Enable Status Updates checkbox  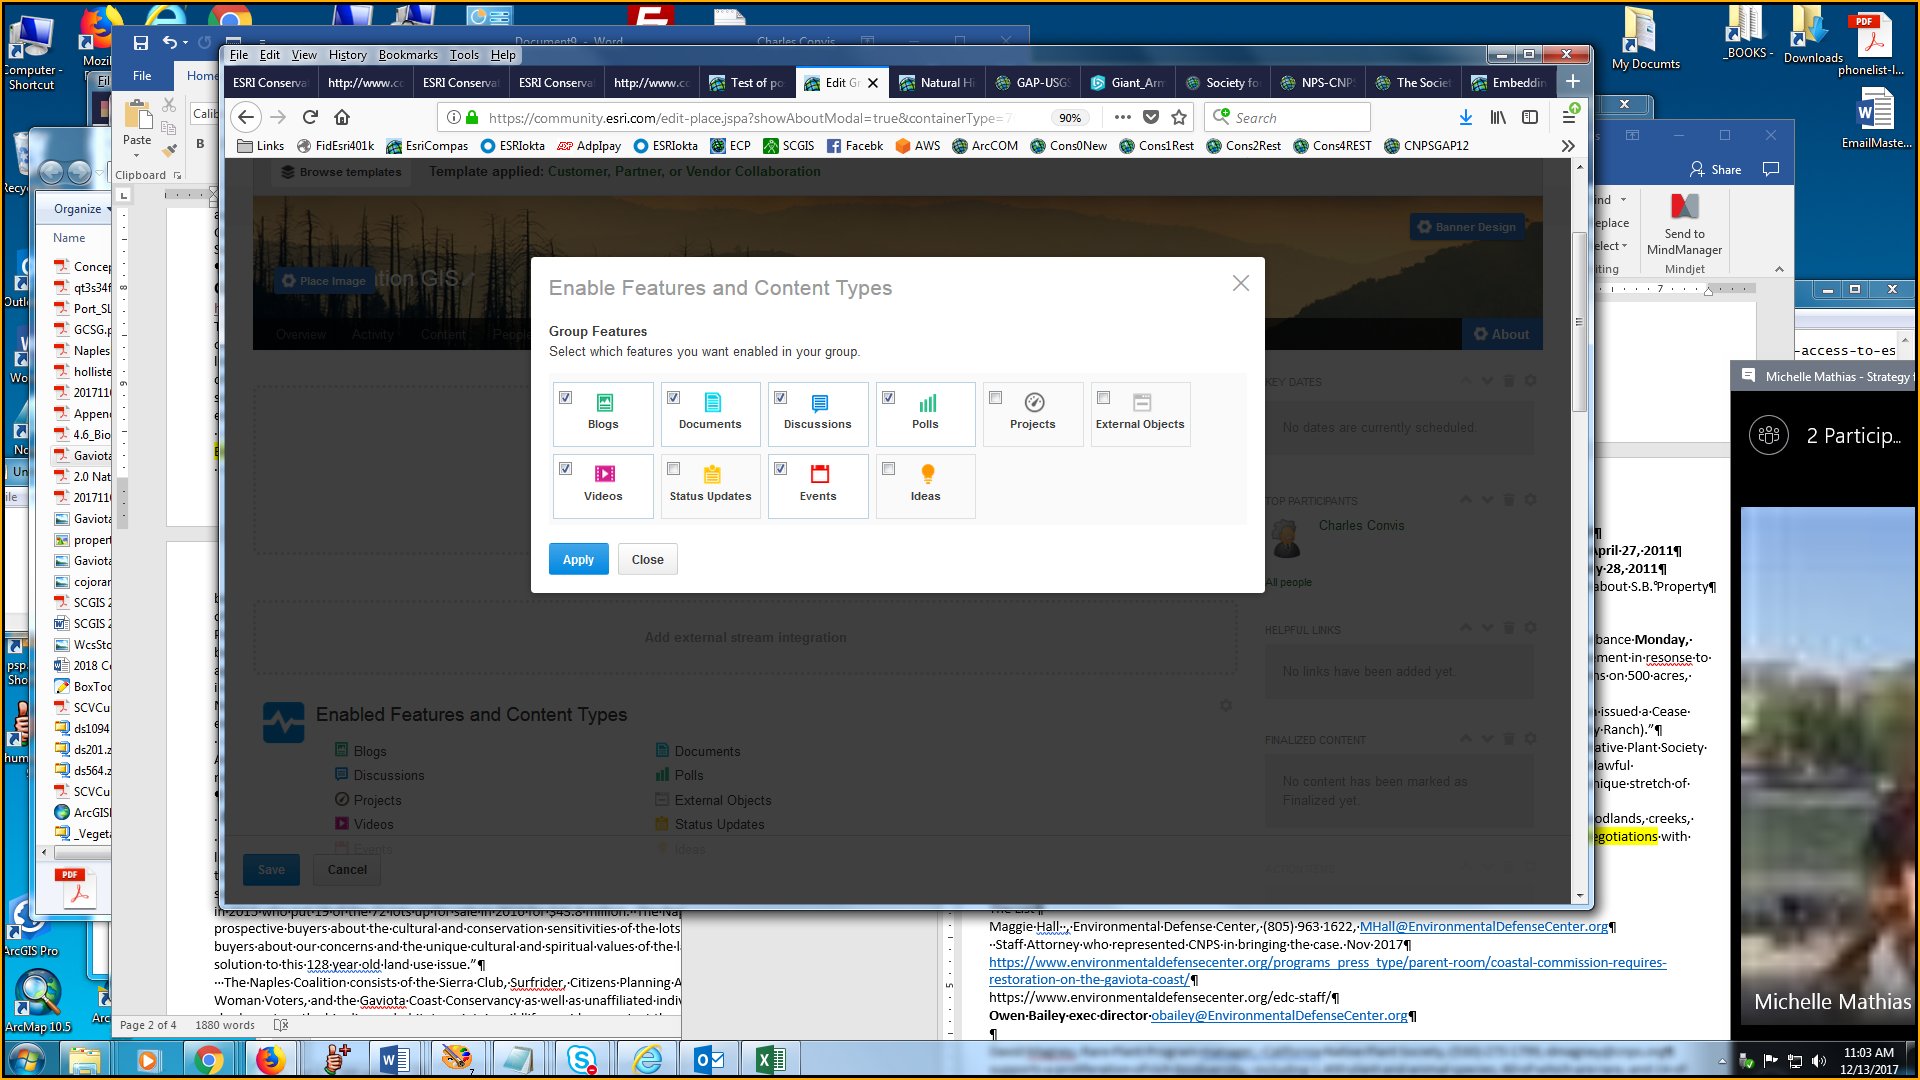tap(674, 469)
